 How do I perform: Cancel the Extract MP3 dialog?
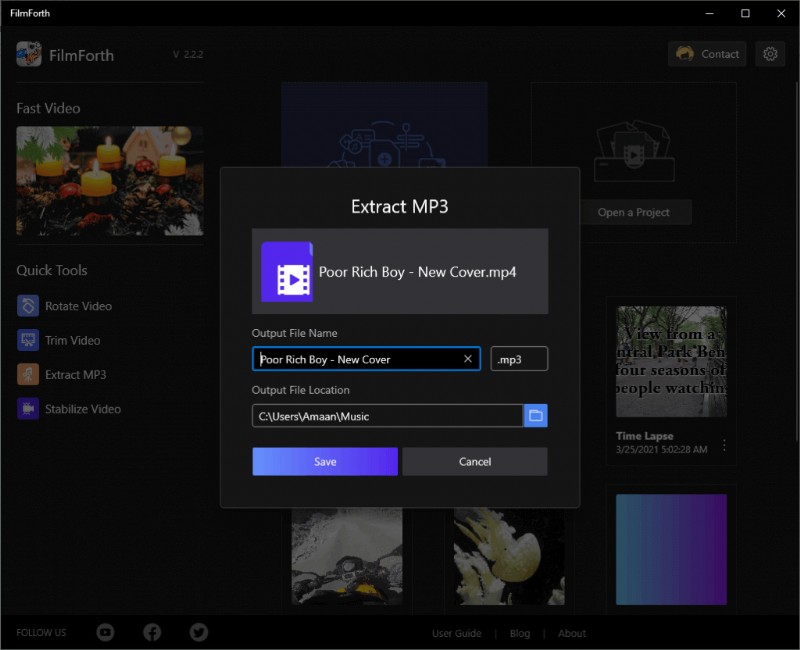[474, 461]
